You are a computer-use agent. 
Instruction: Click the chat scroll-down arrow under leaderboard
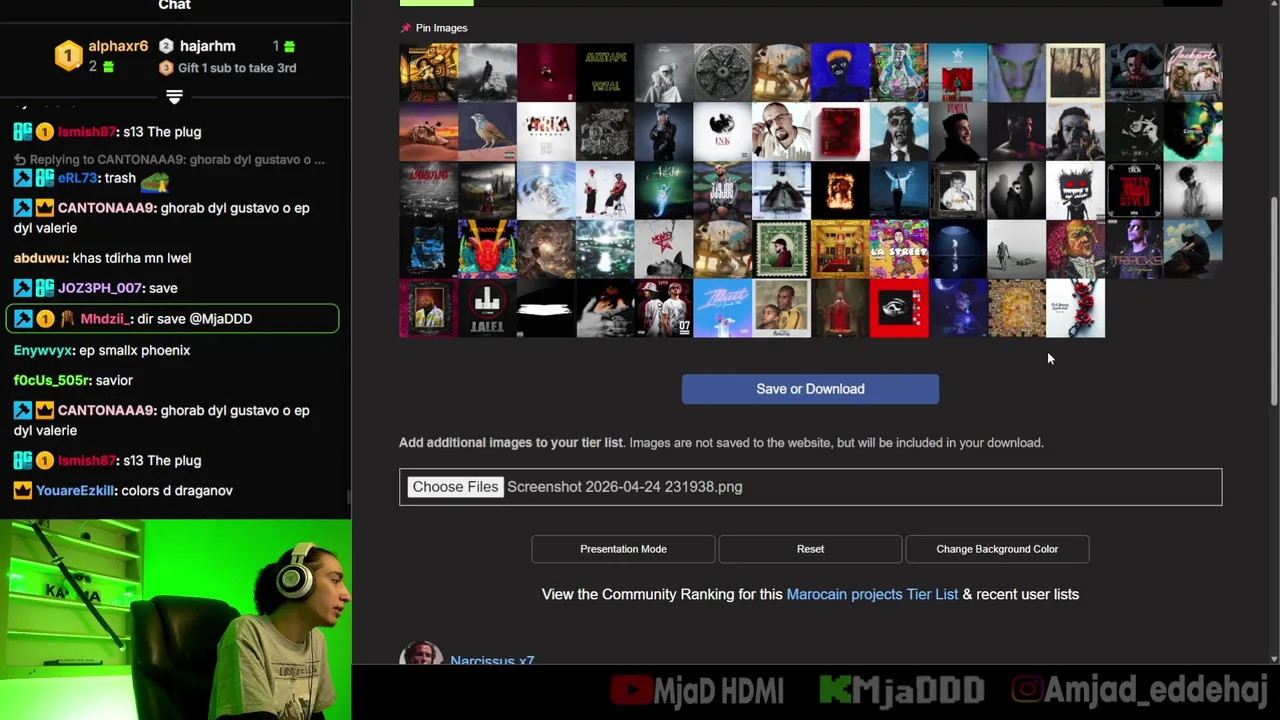point(174,97)
